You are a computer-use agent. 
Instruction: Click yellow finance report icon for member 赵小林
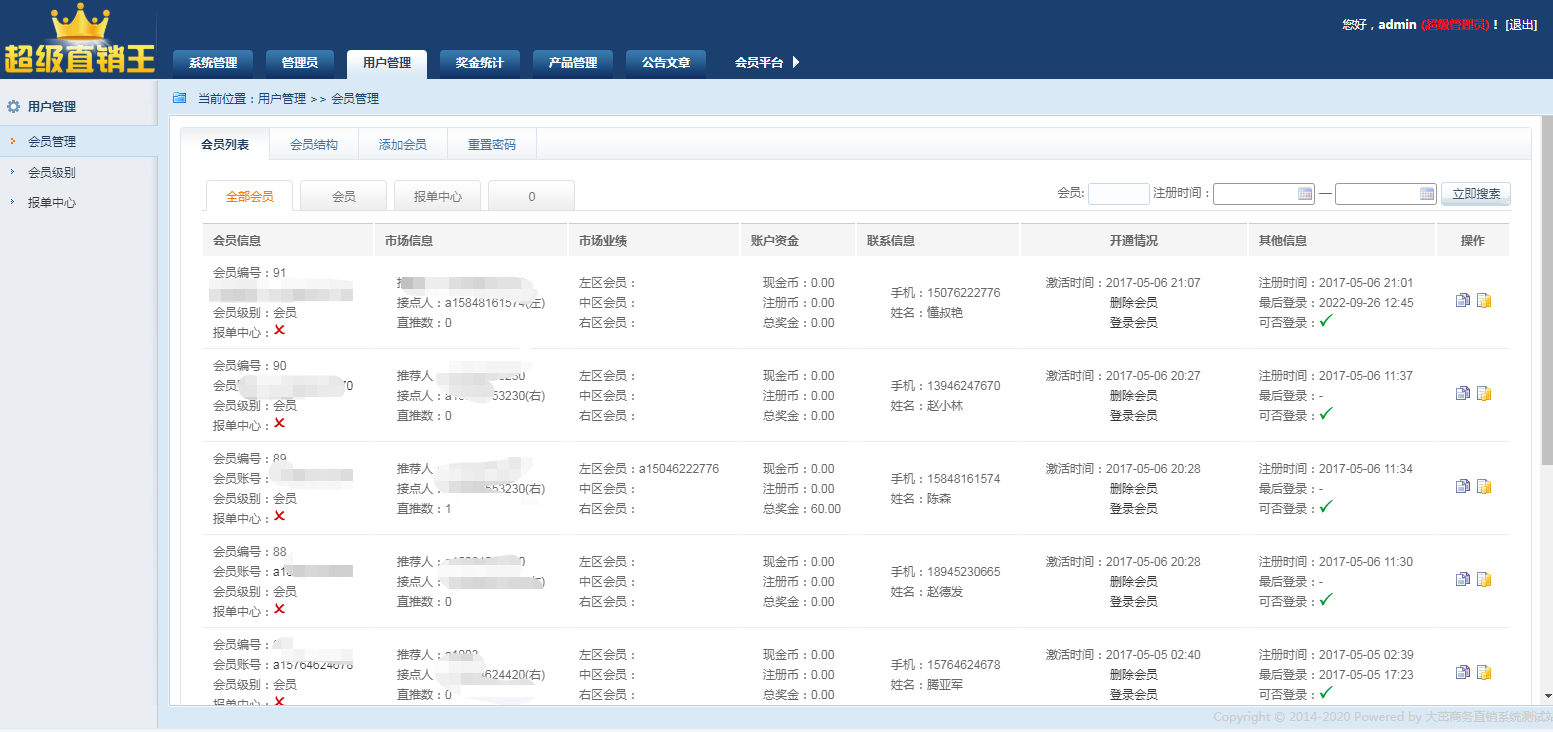(x=1484, y=392)
